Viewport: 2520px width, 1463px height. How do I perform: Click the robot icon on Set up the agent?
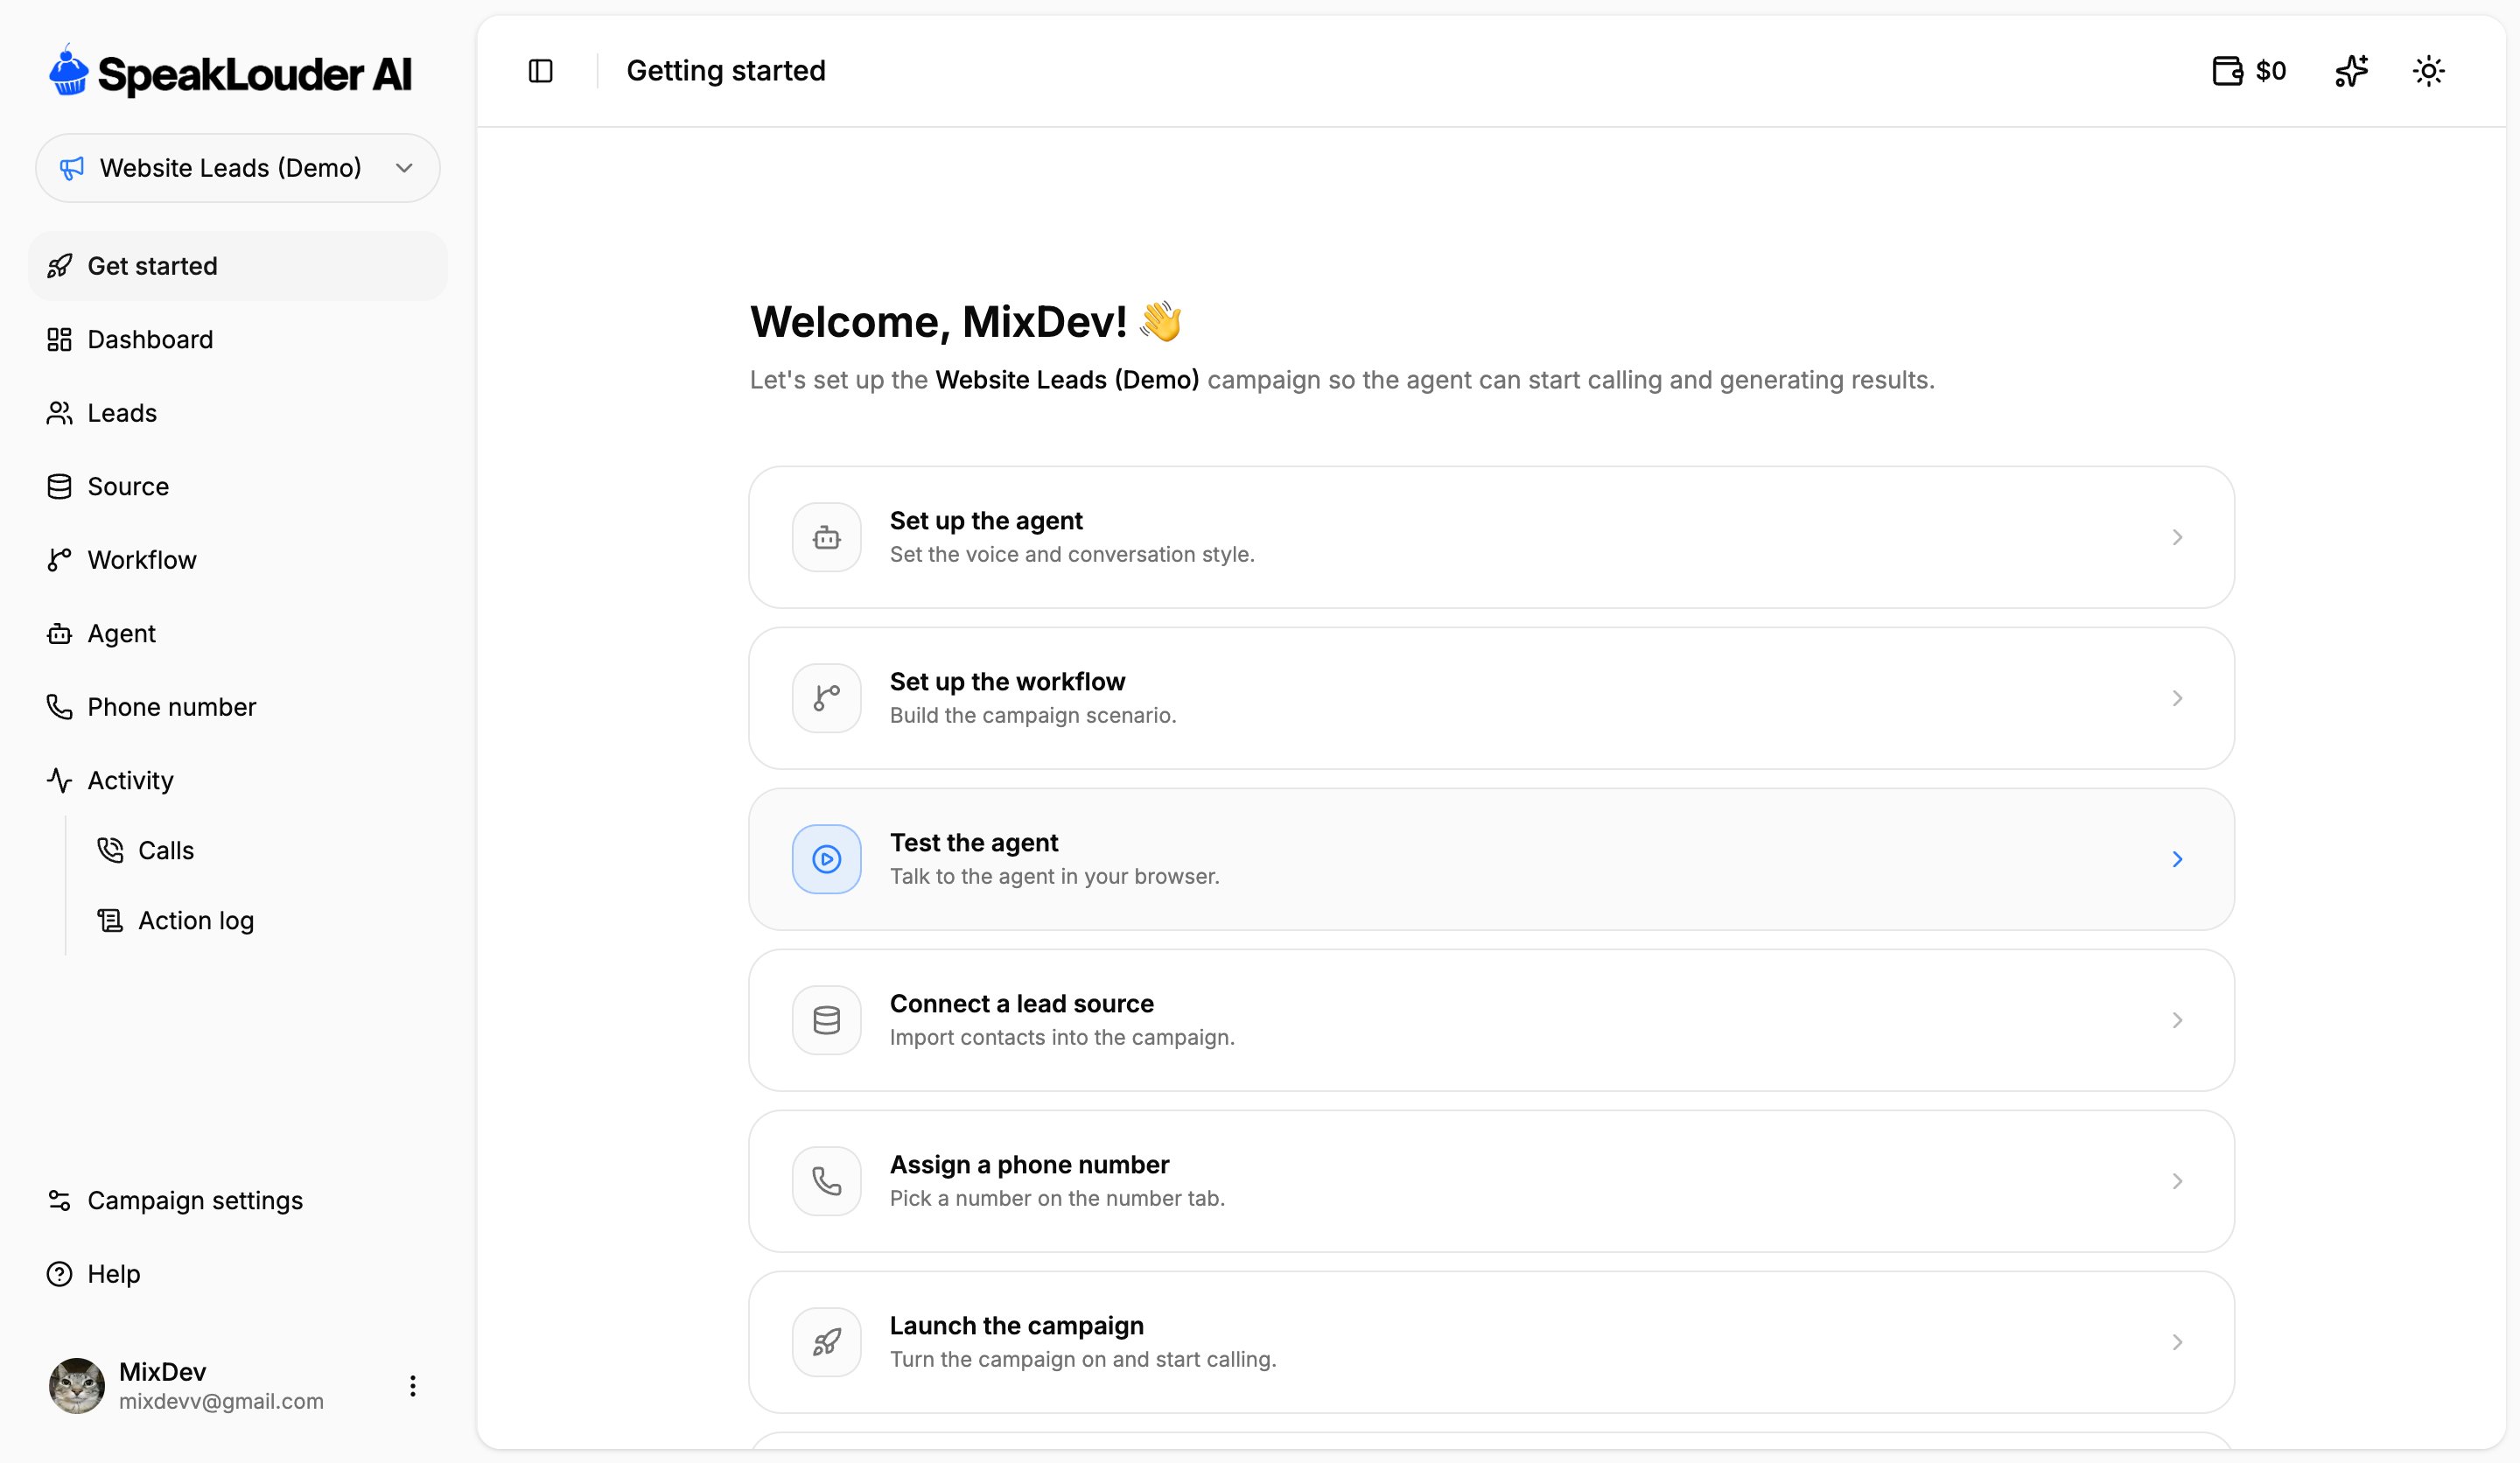coord(827,537)
